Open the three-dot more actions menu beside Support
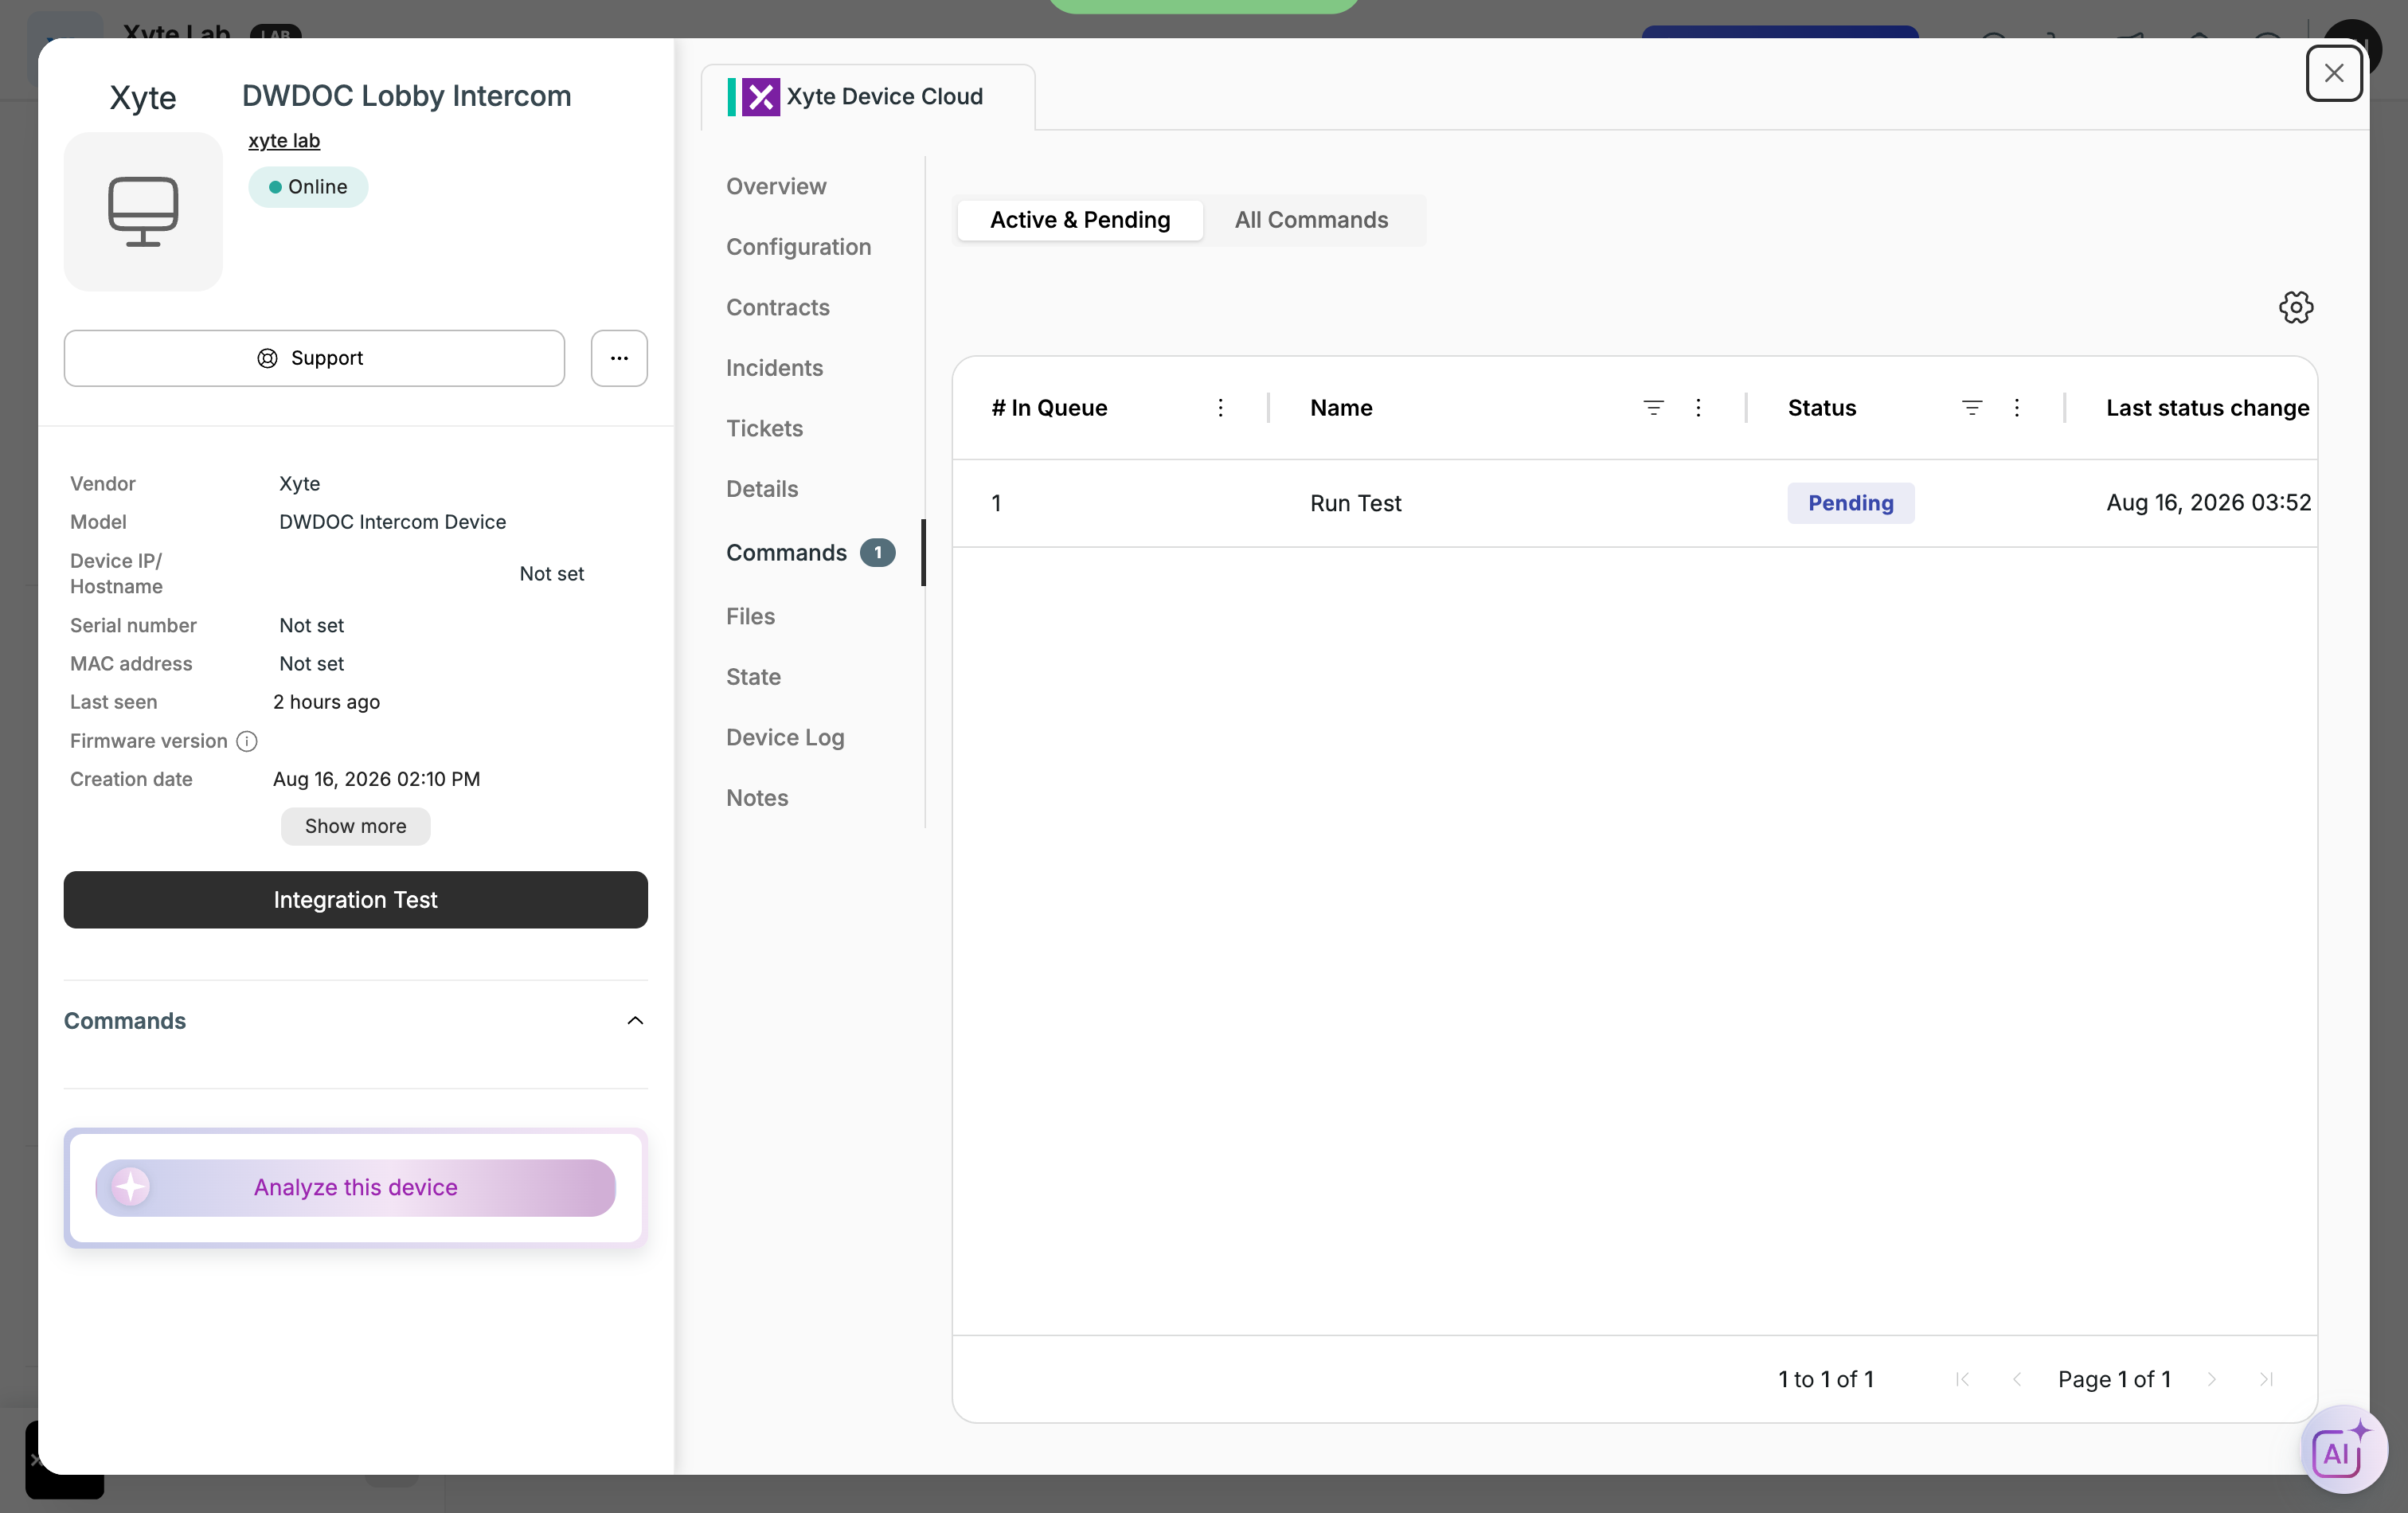Screen dimensions: 2408x1513 tap(619, 358)
